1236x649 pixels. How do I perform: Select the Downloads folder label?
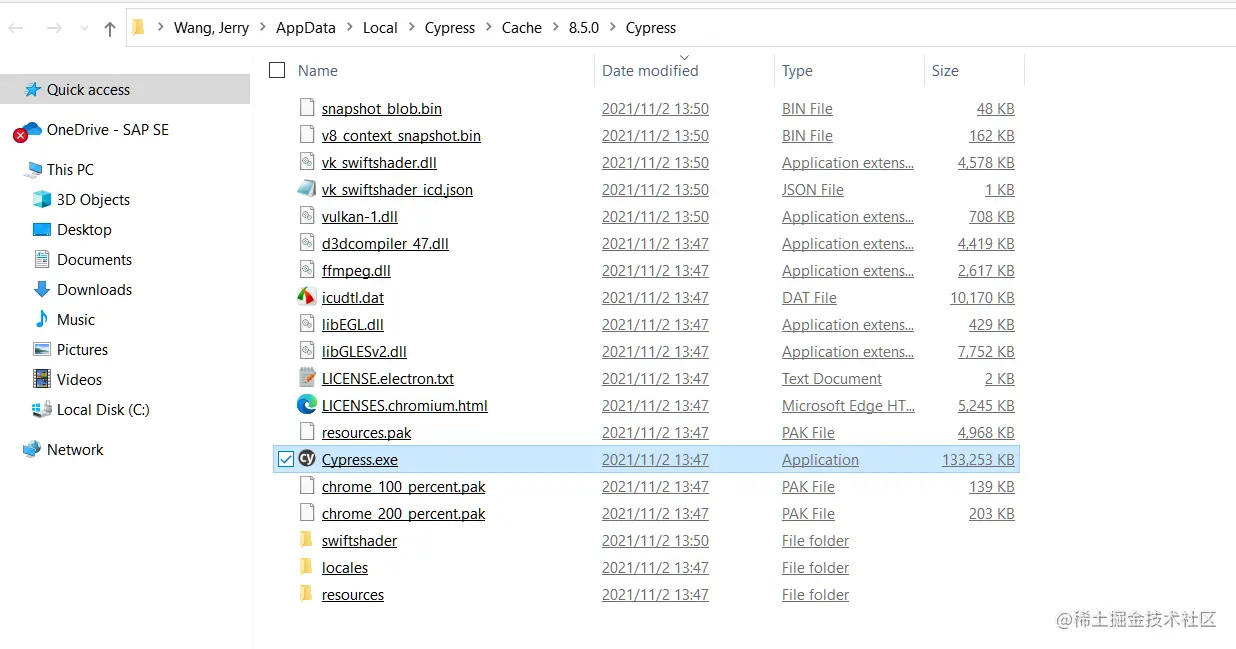[94, 289]
